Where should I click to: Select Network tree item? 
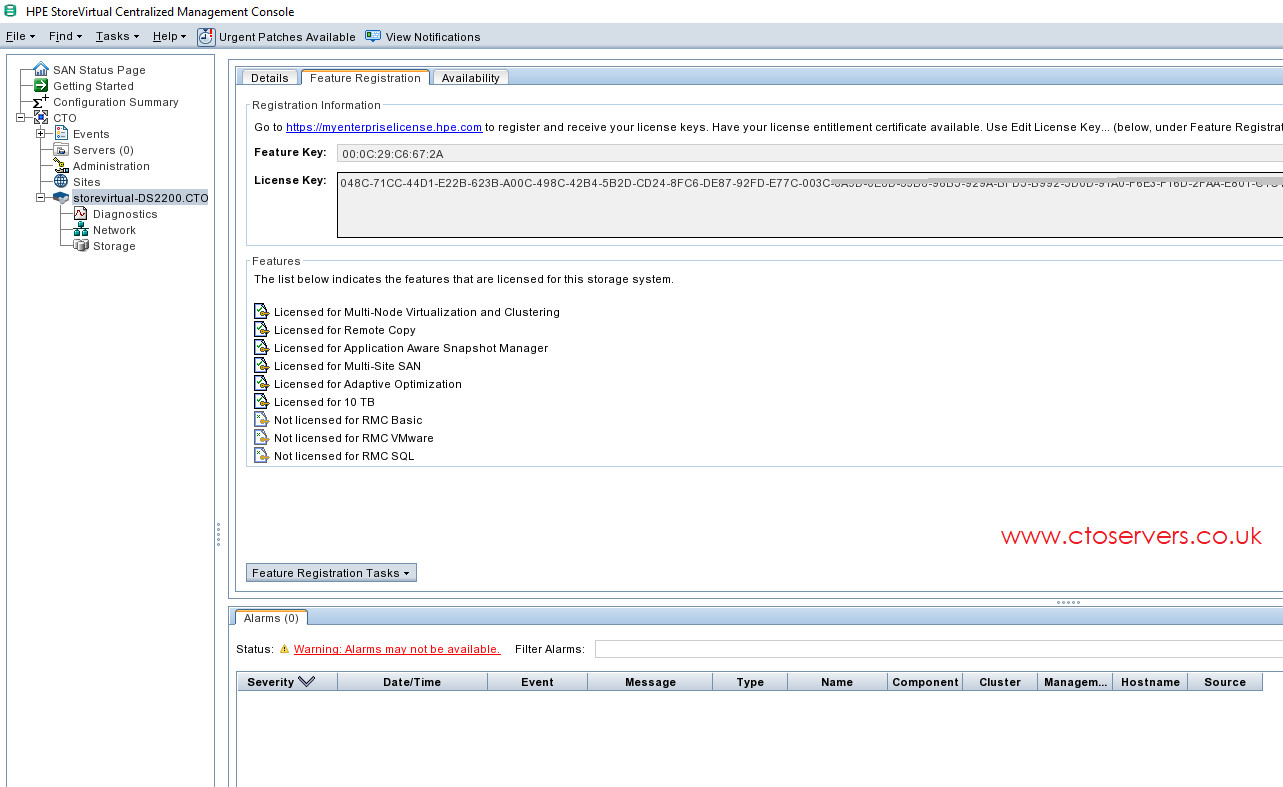(x=114, y=230)
